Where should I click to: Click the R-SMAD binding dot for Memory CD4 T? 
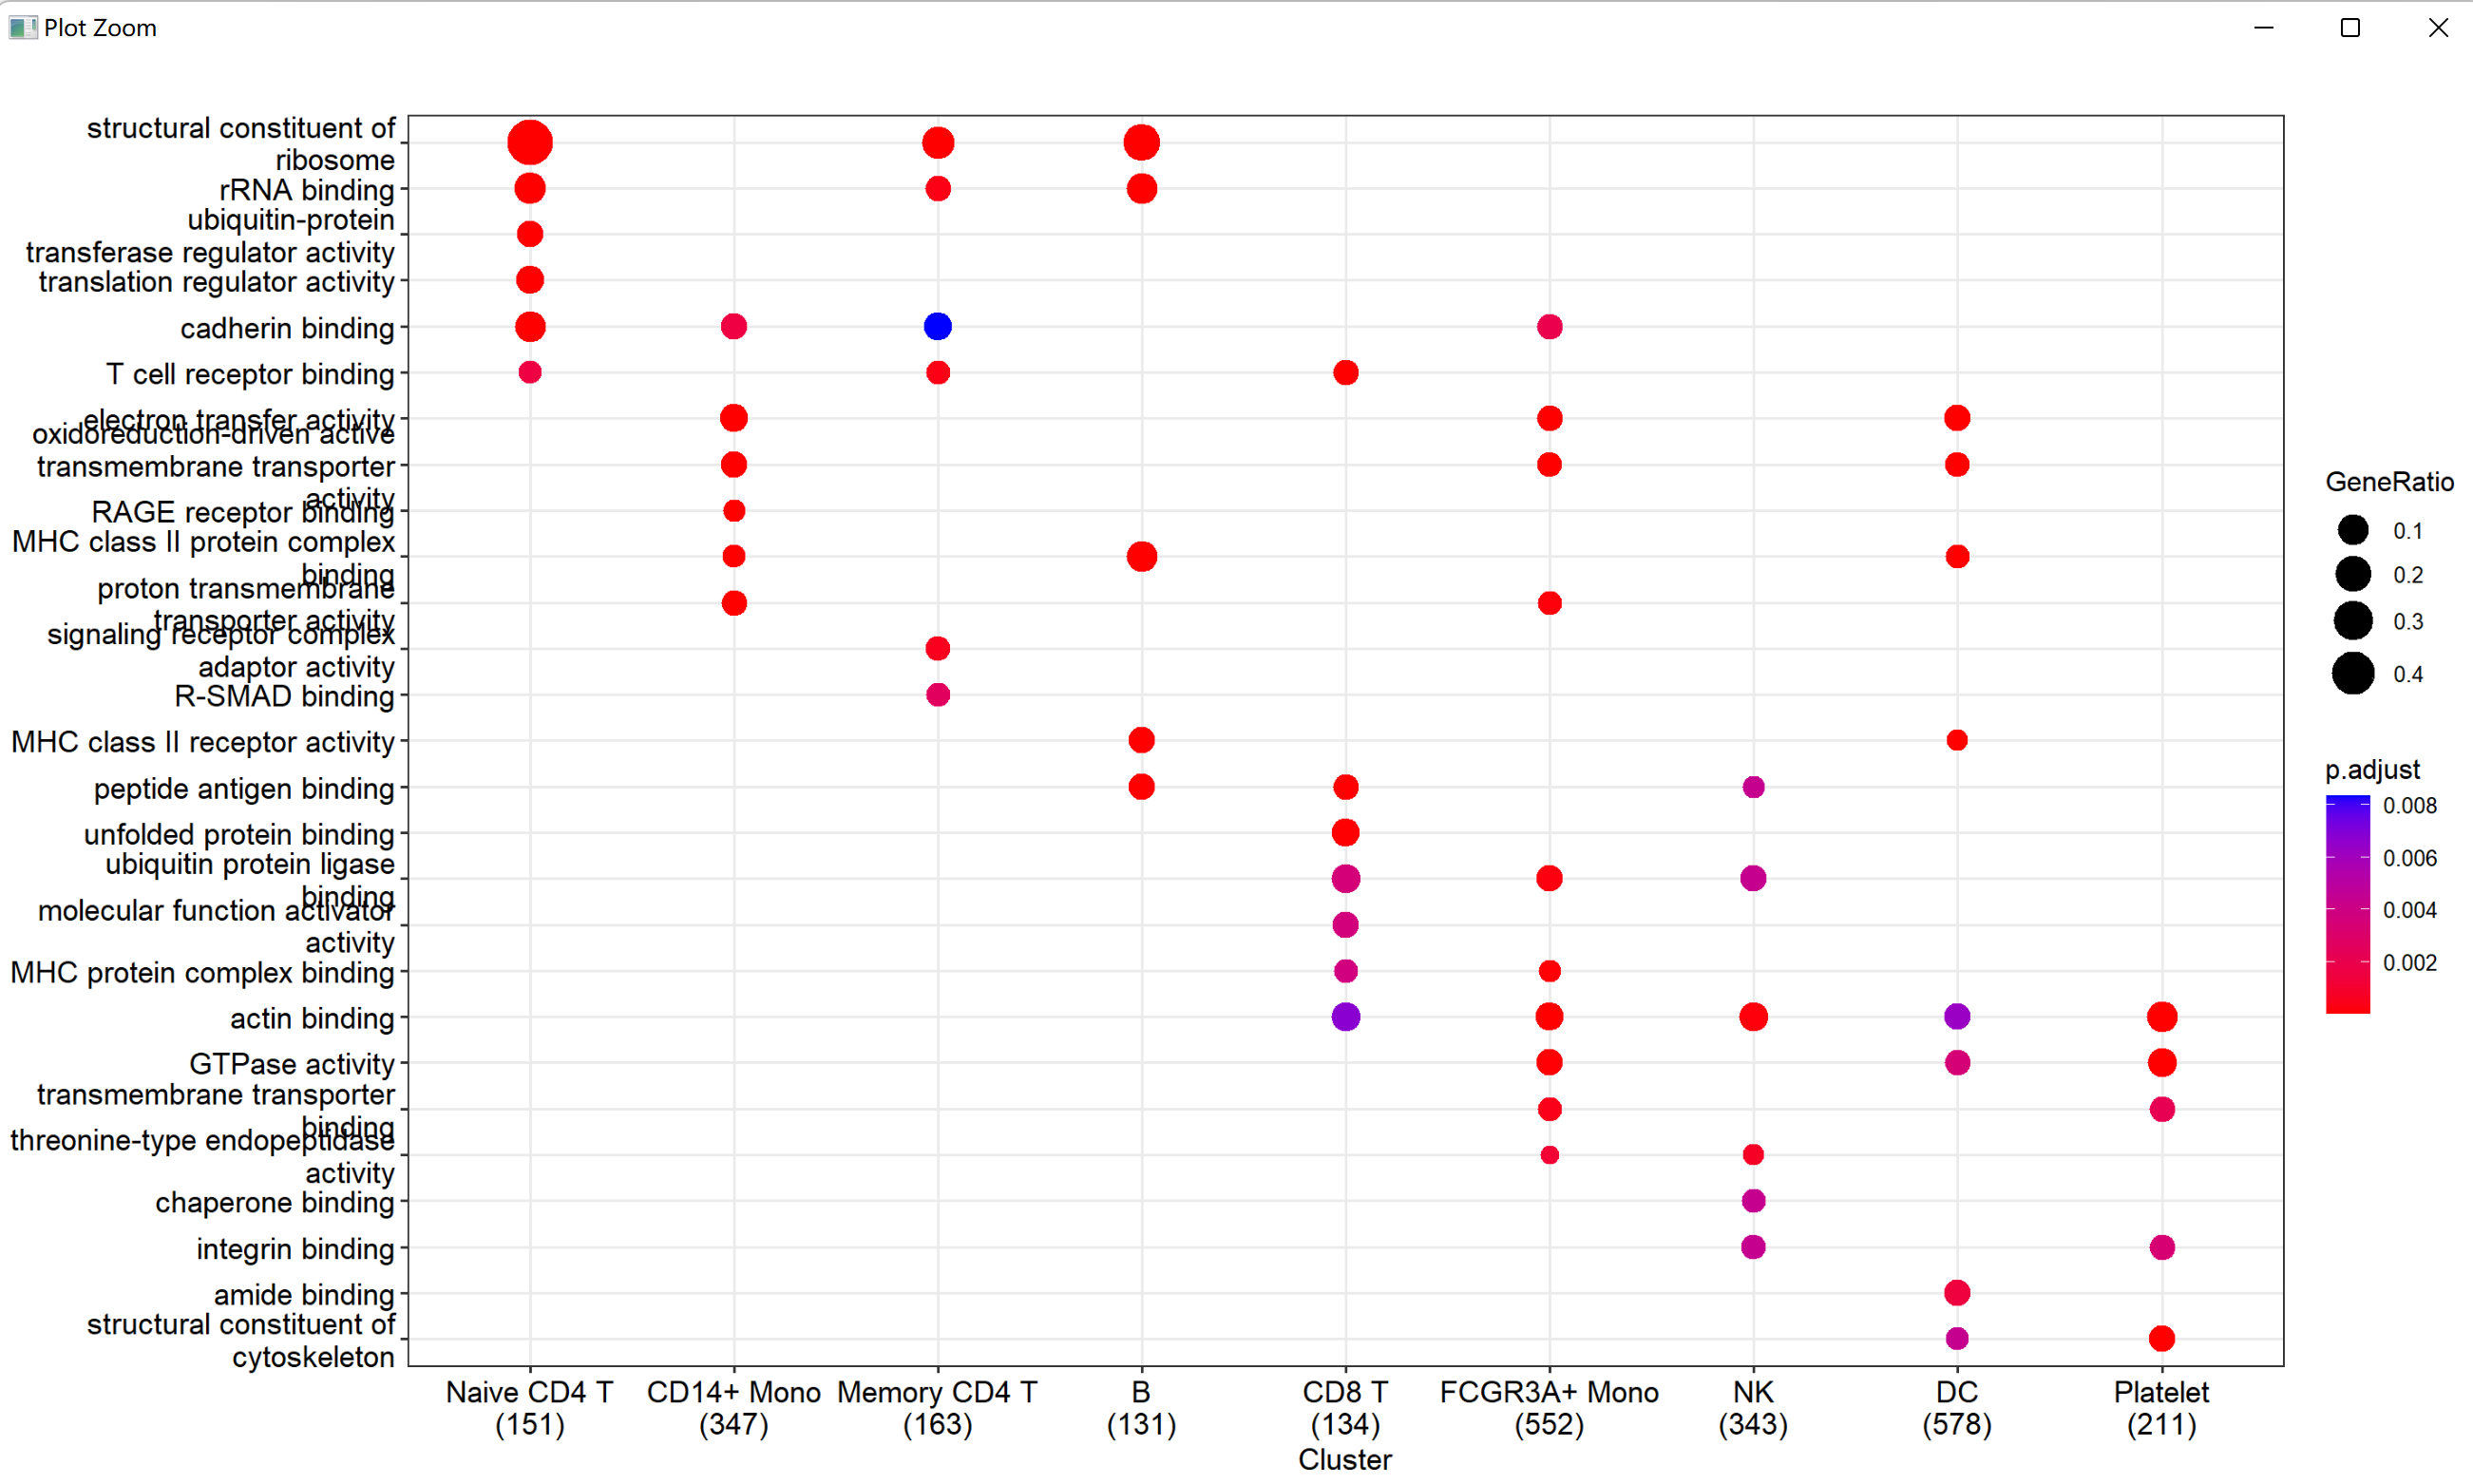click(x=937, y=694)
